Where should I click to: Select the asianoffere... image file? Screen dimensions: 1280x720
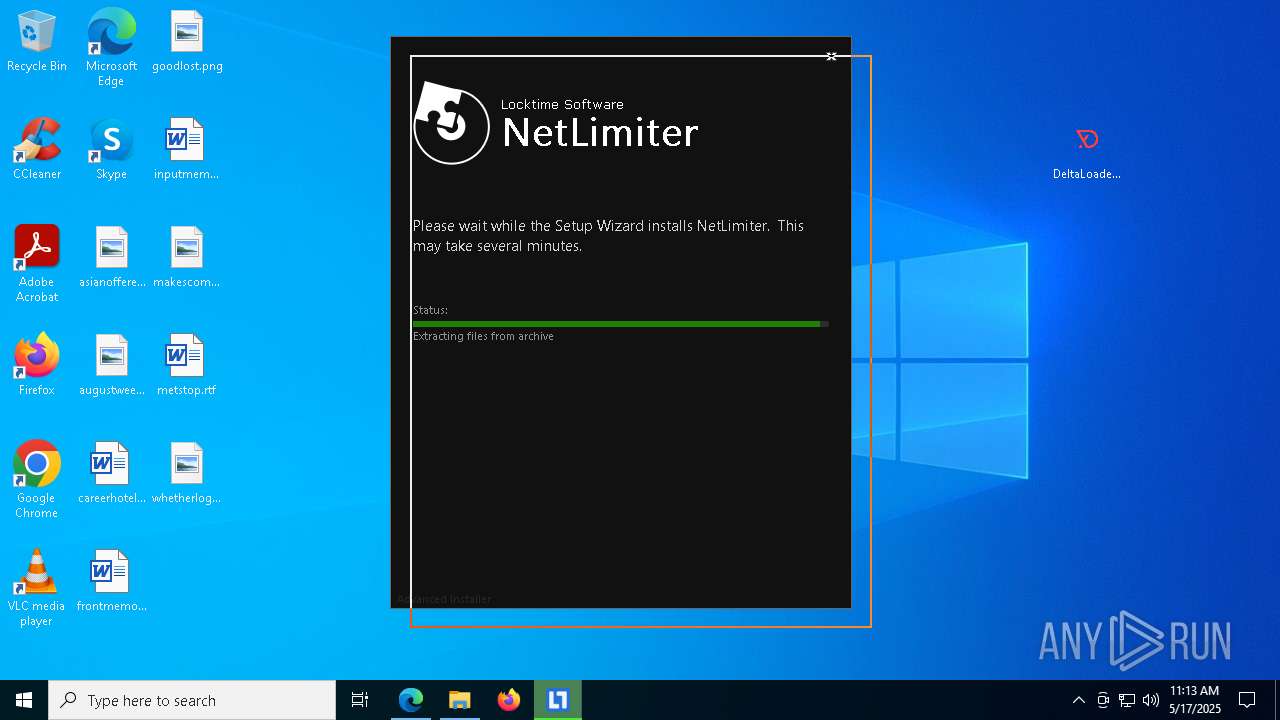point(112,258)
